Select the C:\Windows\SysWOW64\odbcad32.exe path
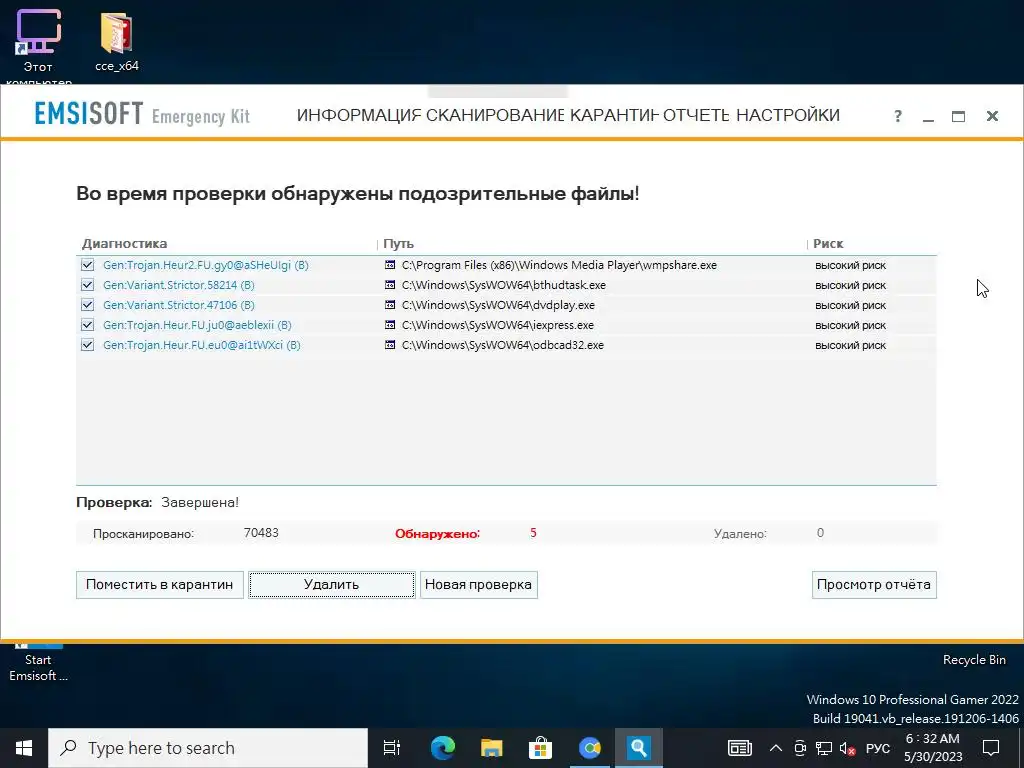 503,345
